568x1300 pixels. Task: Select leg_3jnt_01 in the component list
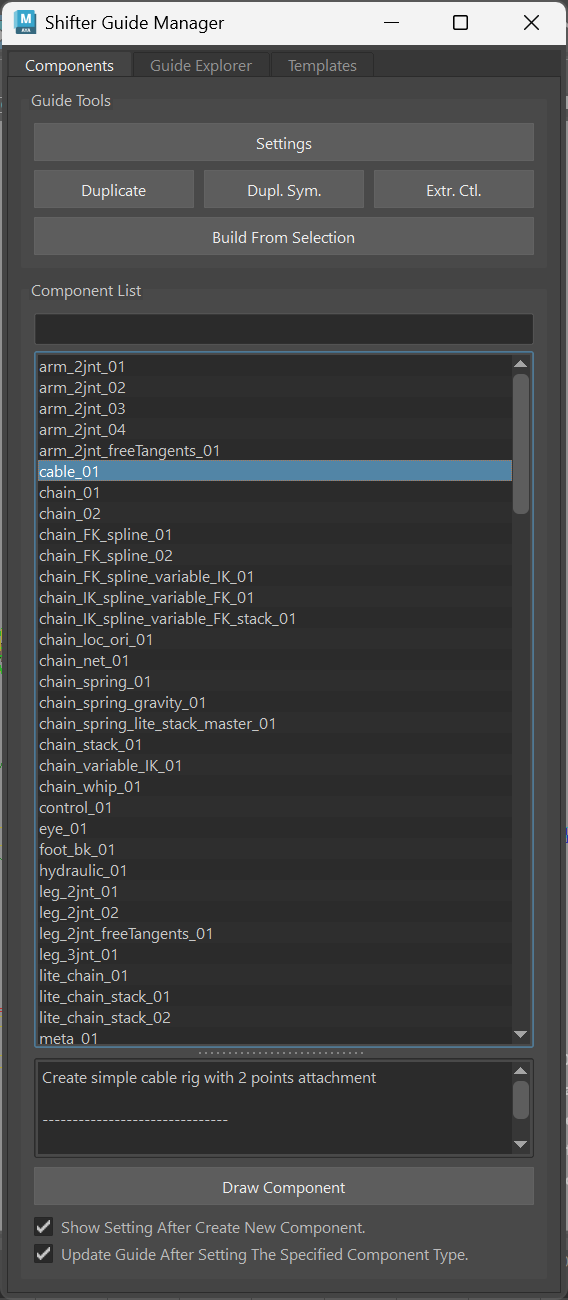coord(274,955)
